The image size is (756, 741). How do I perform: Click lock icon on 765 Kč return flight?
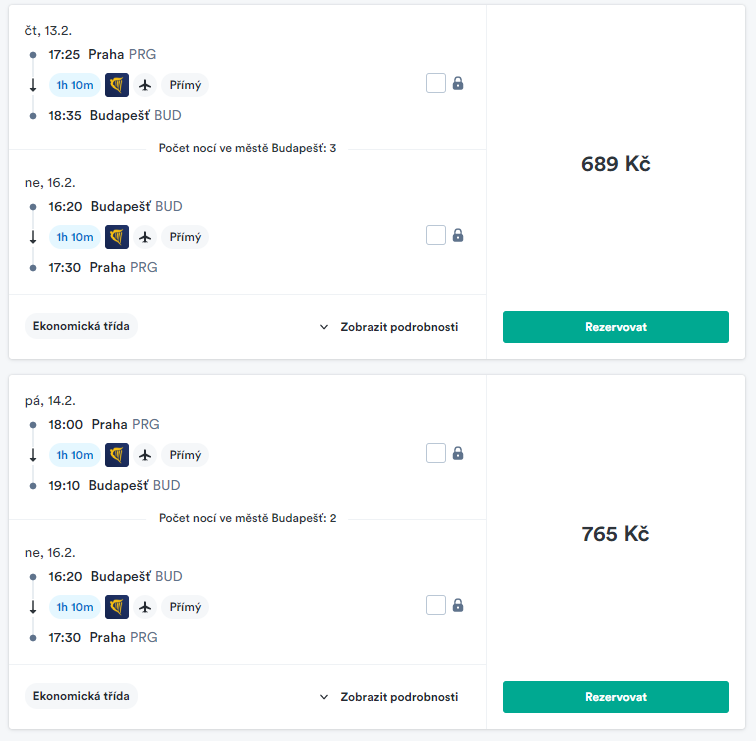point(458,605)
